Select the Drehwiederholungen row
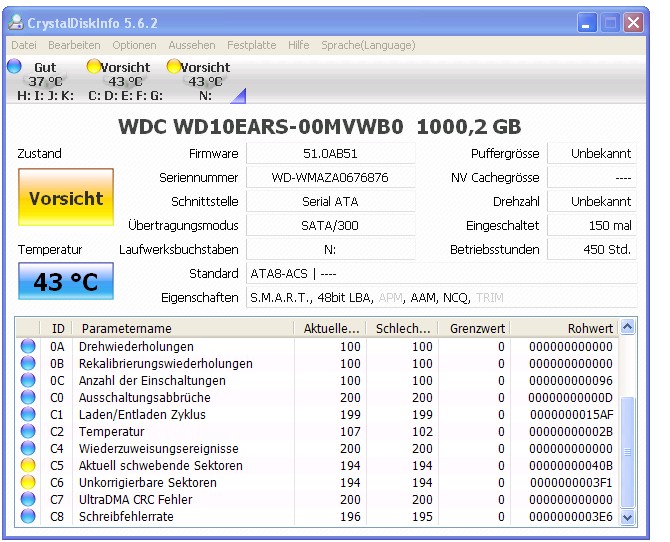Viewport: 670px width, 542px height. [x=317, y=346]
